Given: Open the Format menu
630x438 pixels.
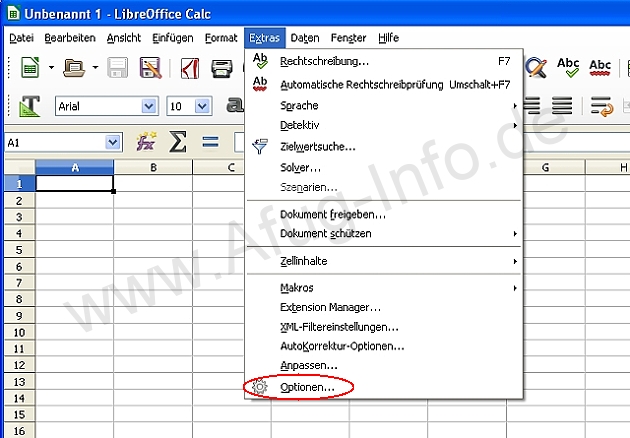Looking at the screenshot, I should tap(221, 38).
